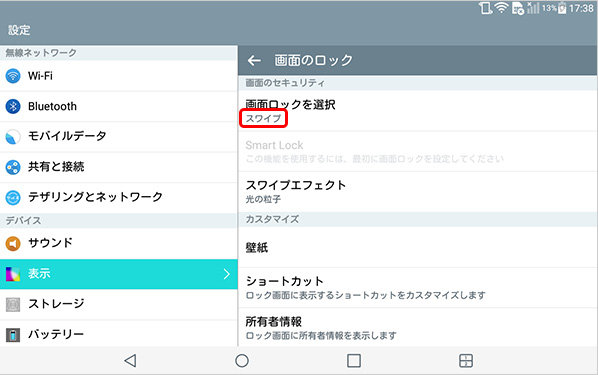This screenshot has height=375, width=598.
Task: Tap the バッテリー battery icon
Action: click(x=13, y=335)
